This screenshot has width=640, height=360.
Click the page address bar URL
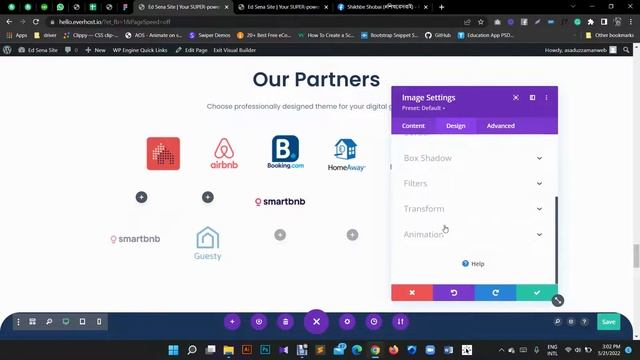[x=114, y=22]
